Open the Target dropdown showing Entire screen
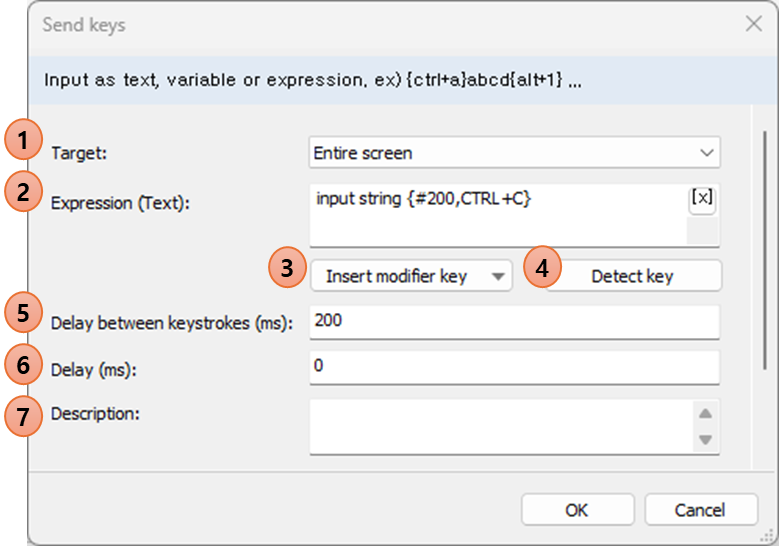The image size is (779, 546). pyautogui.click(x=514, y=153)
